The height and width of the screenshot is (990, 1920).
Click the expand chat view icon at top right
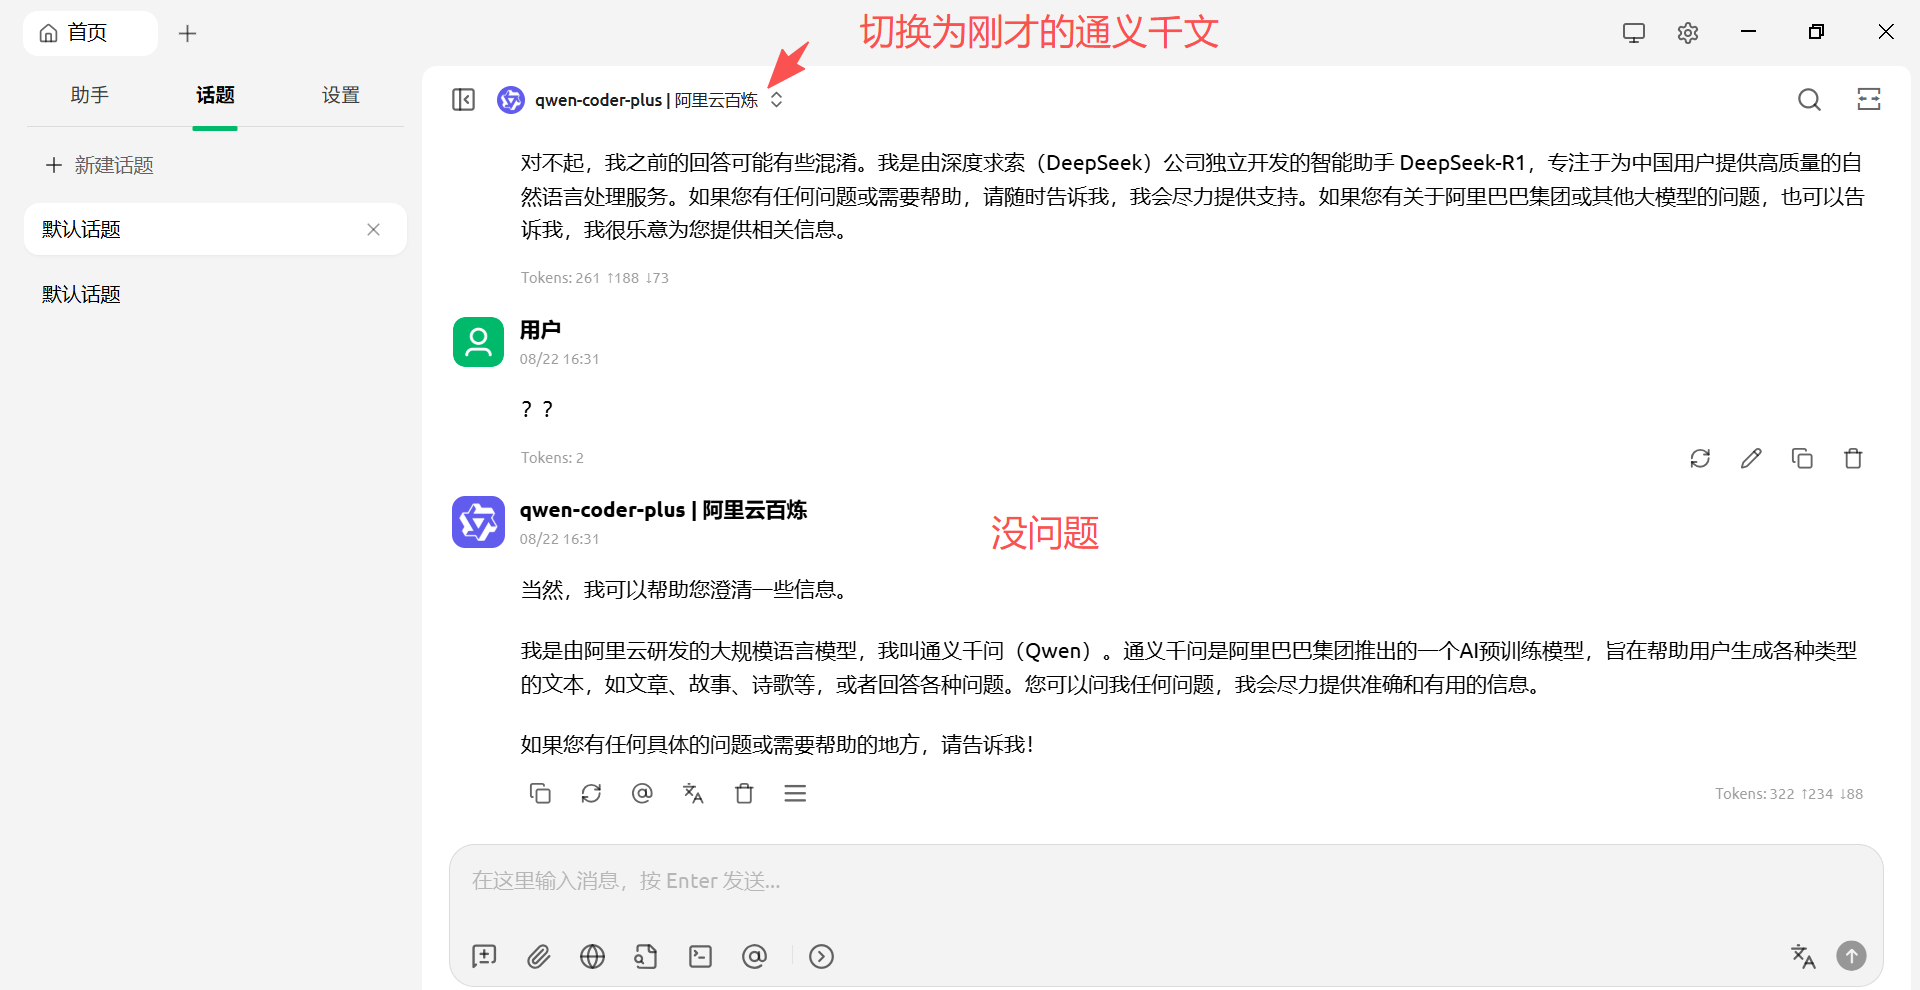[x=1869, y=99]
